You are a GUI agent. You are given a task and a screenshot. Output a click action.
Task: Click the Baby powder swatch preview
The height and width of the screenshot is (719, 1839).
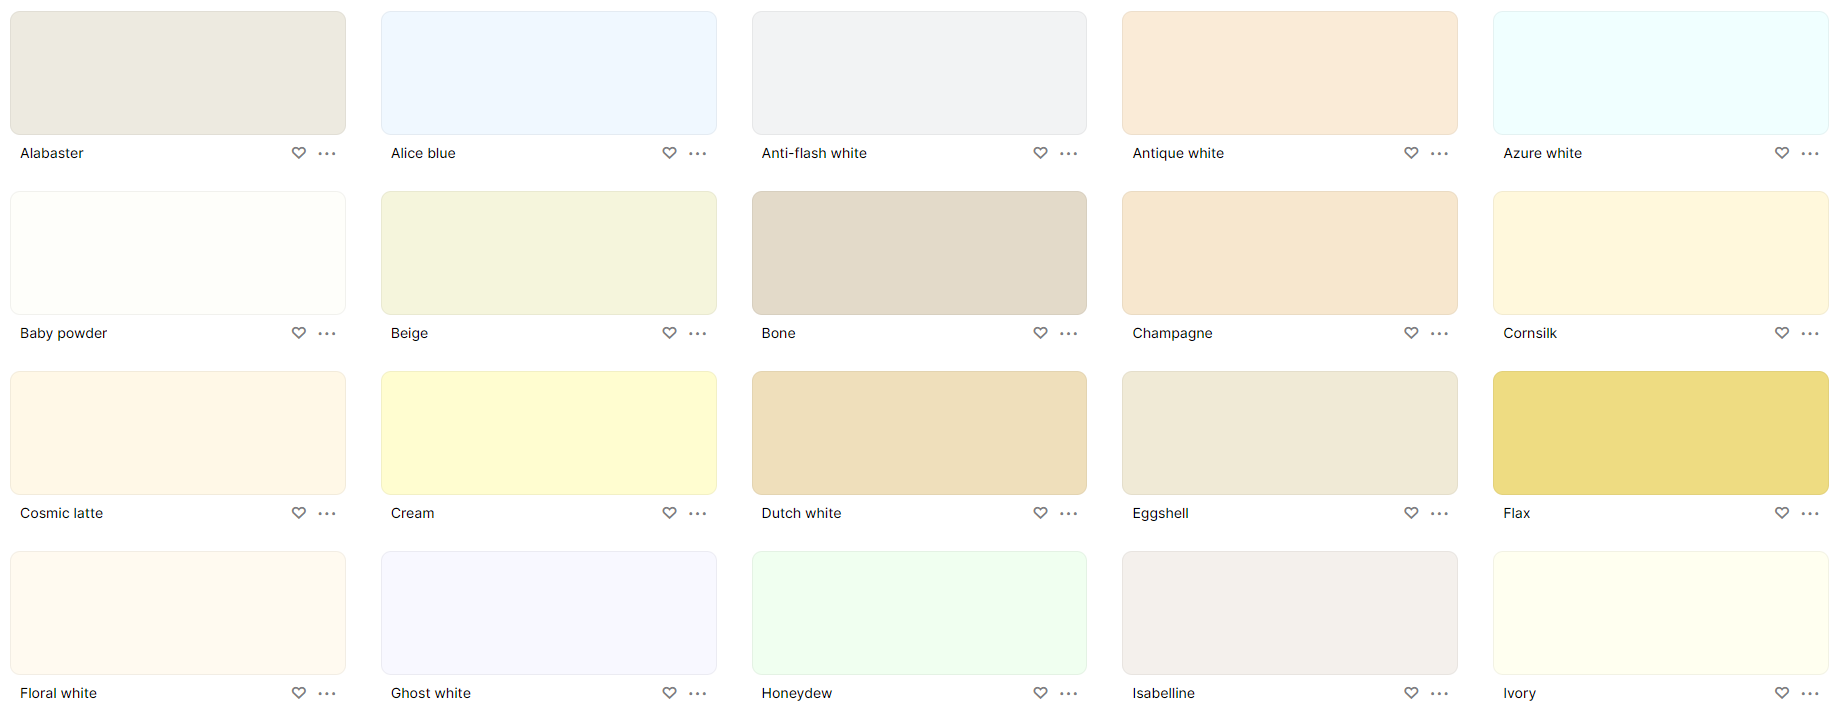pos(177,252)
